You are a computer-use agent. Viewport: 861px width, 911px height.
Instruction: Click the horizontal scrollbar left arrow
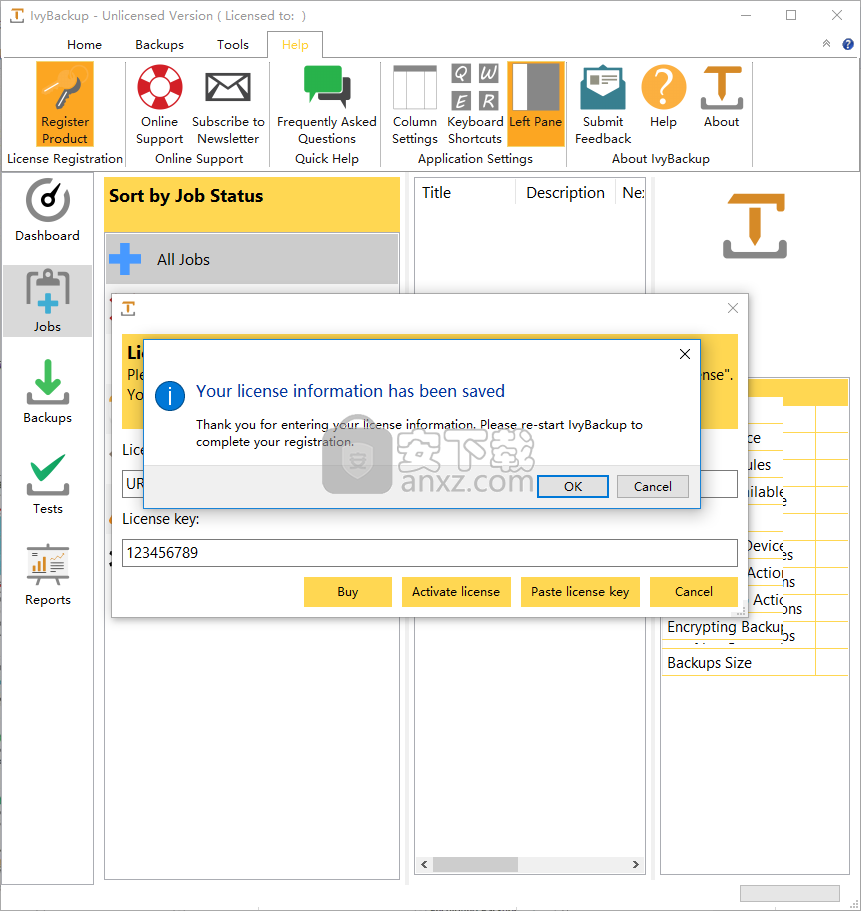coord(424,865)
